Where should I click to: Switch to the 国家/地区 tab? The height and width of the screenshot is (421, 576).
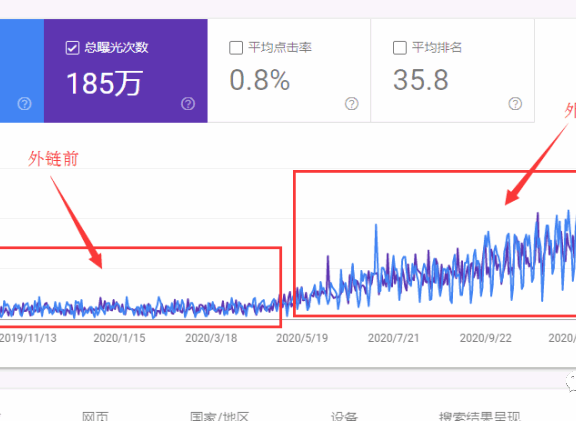(x=220, y=416)
